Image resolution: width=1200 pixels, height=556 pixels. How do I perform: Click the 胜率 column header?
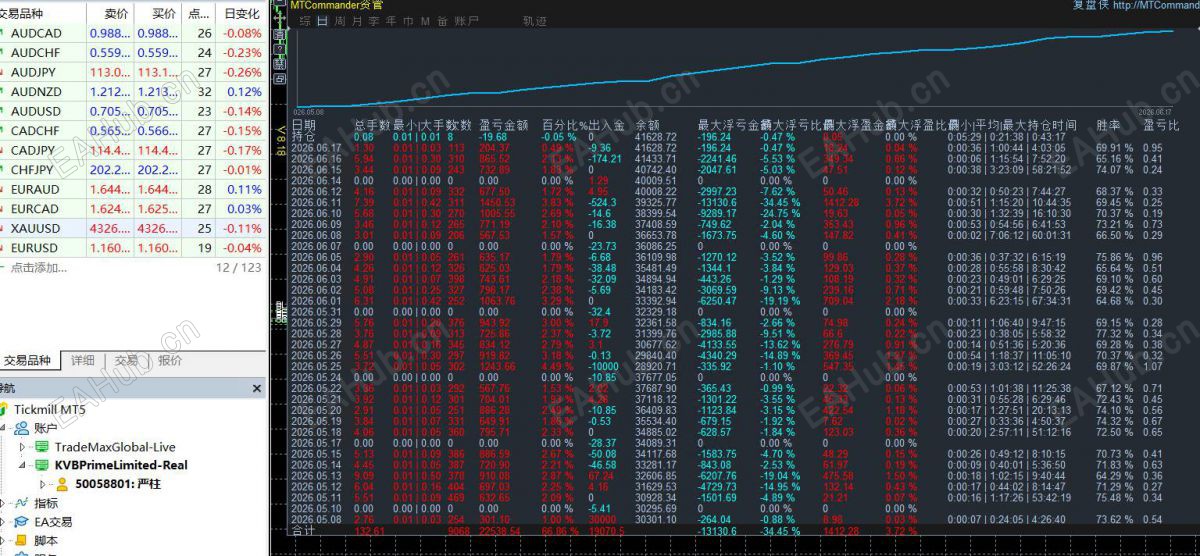pos(1109,125)
